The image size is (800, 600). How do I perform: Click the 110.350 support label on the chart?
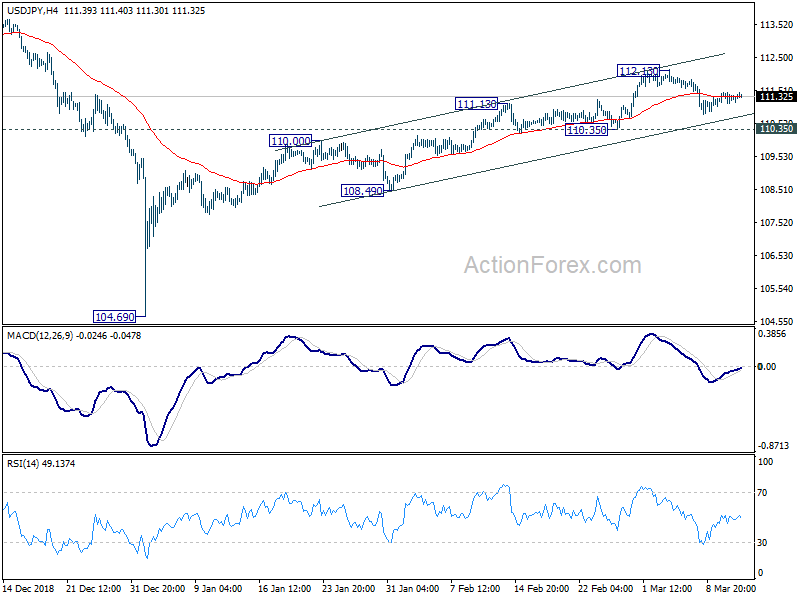click(587, 130)
